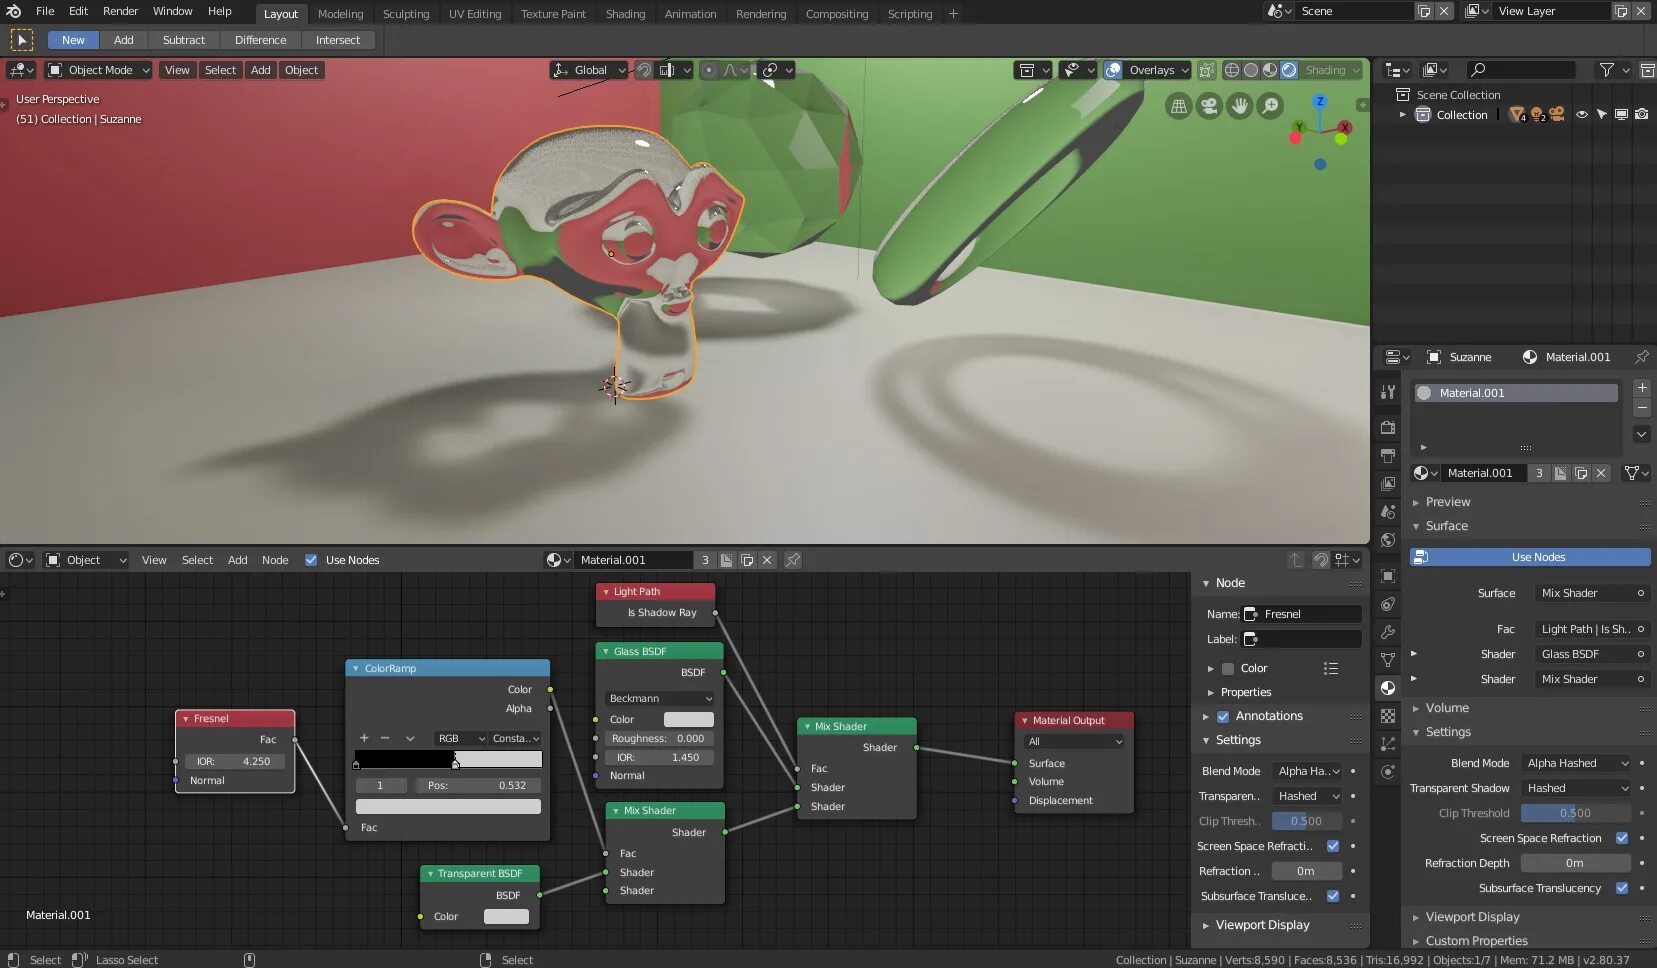This screenshot has height=968, width=1657.
Task: Select the Difference selection mode button
Action: click(x=260, y=40)
